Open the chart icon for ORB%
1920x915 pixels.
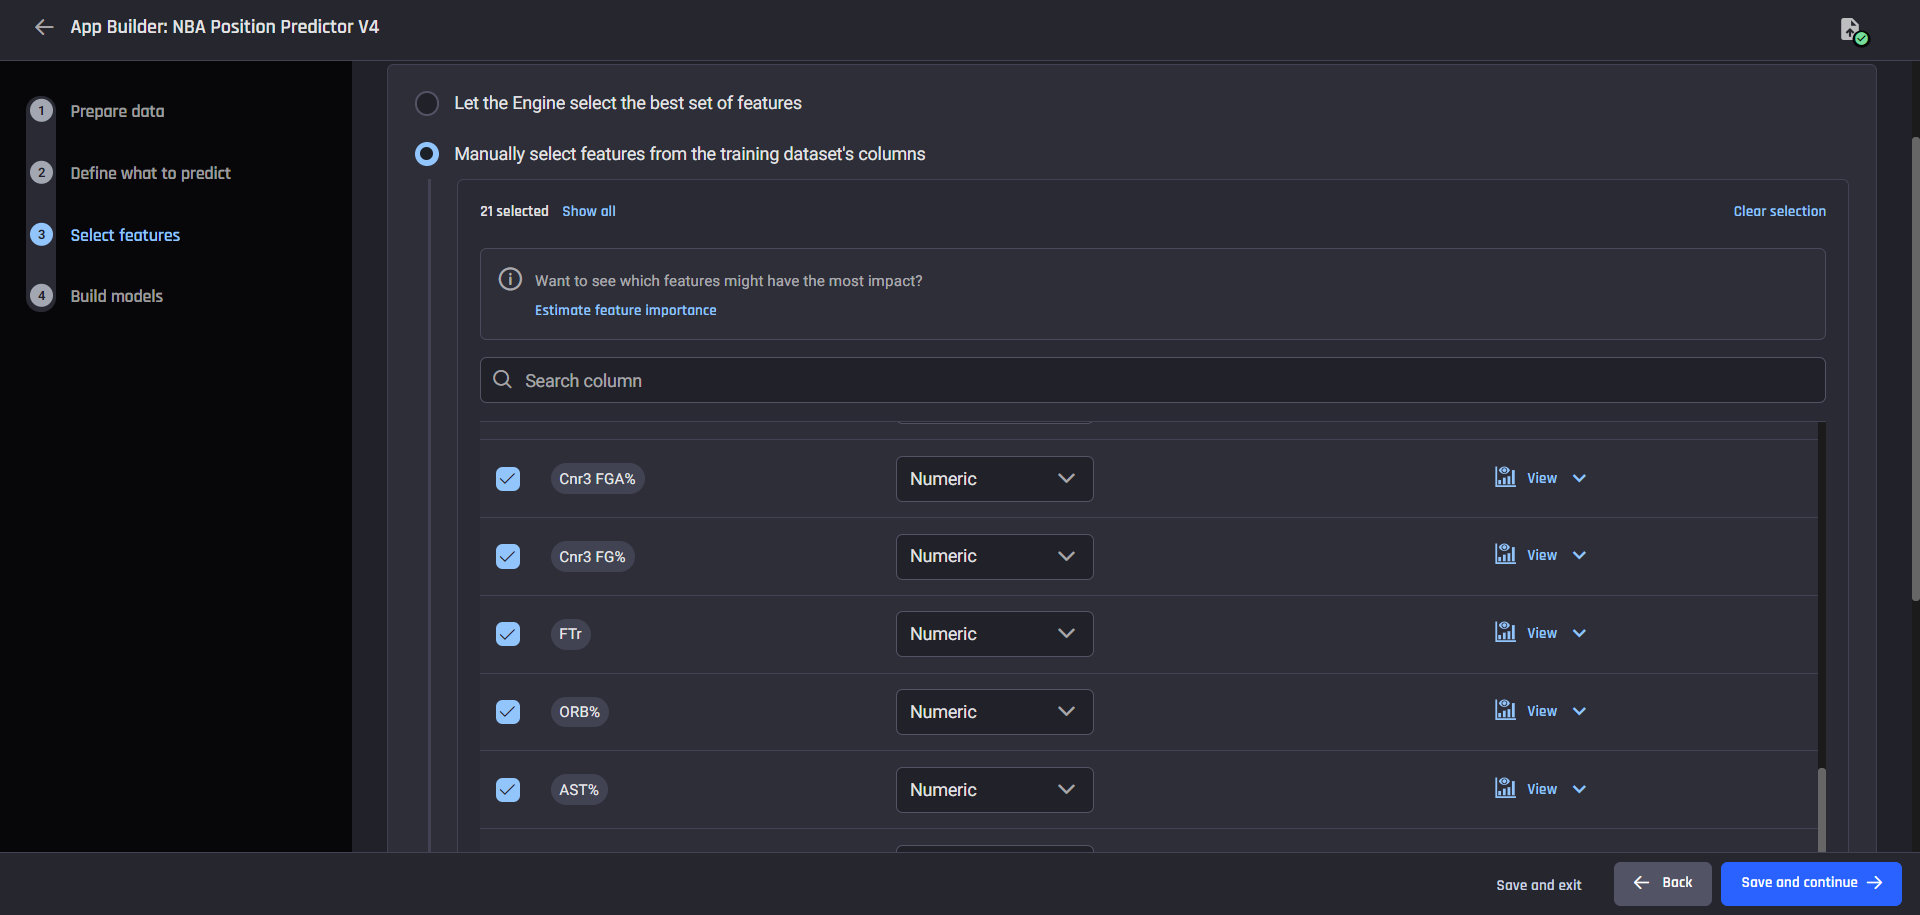click(x=1505, y=710)
